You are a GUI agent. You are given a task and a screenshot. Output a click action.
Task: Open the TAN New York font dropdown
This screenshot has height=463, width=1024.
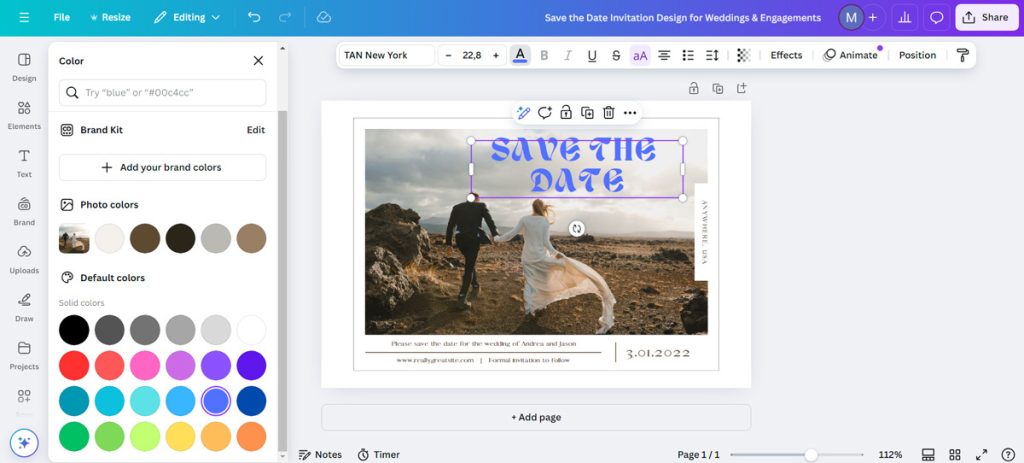[386, 55]
